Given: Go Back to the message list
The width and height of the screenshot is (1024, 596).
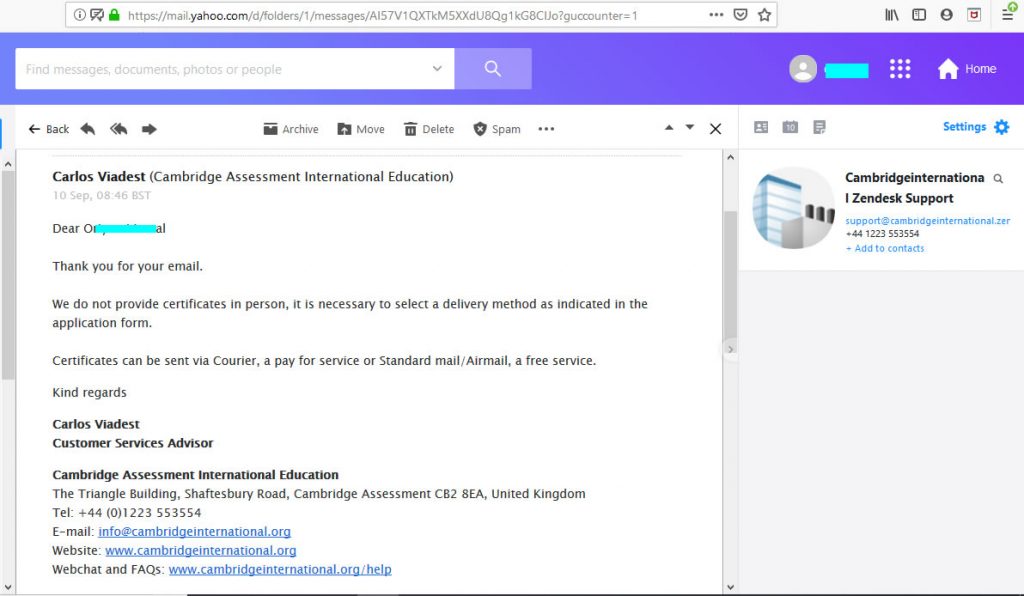Looking at the screenshot, I should 48,129.
